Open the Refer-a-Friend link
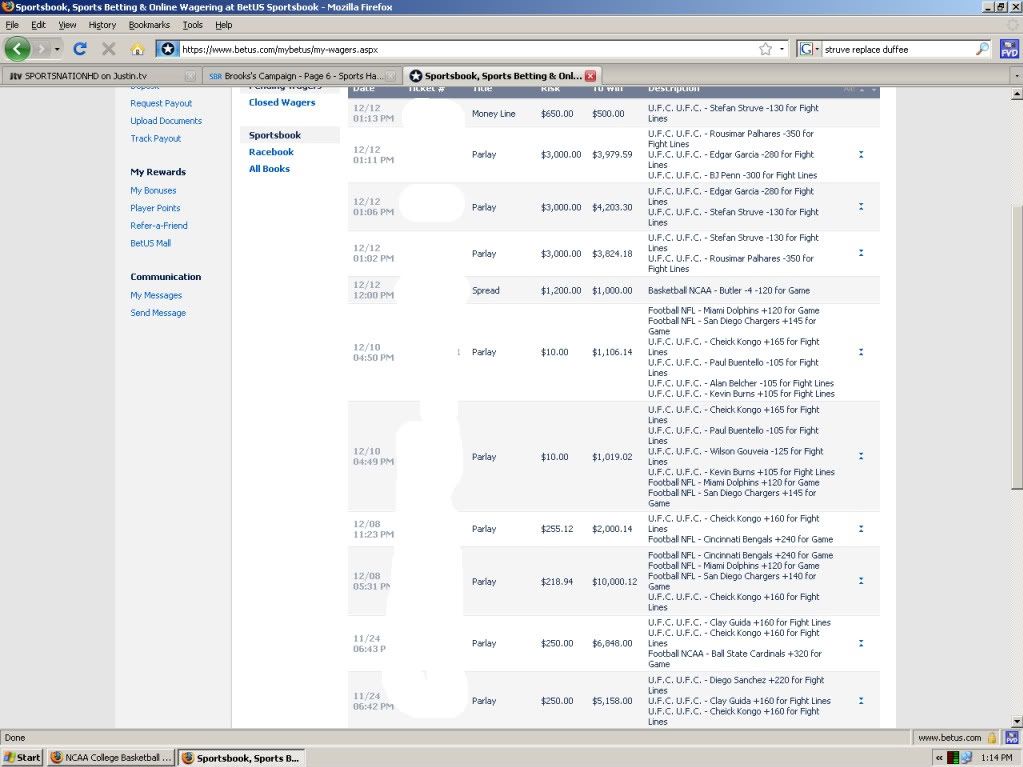The image size is (1023, 767). pos(159,226)
